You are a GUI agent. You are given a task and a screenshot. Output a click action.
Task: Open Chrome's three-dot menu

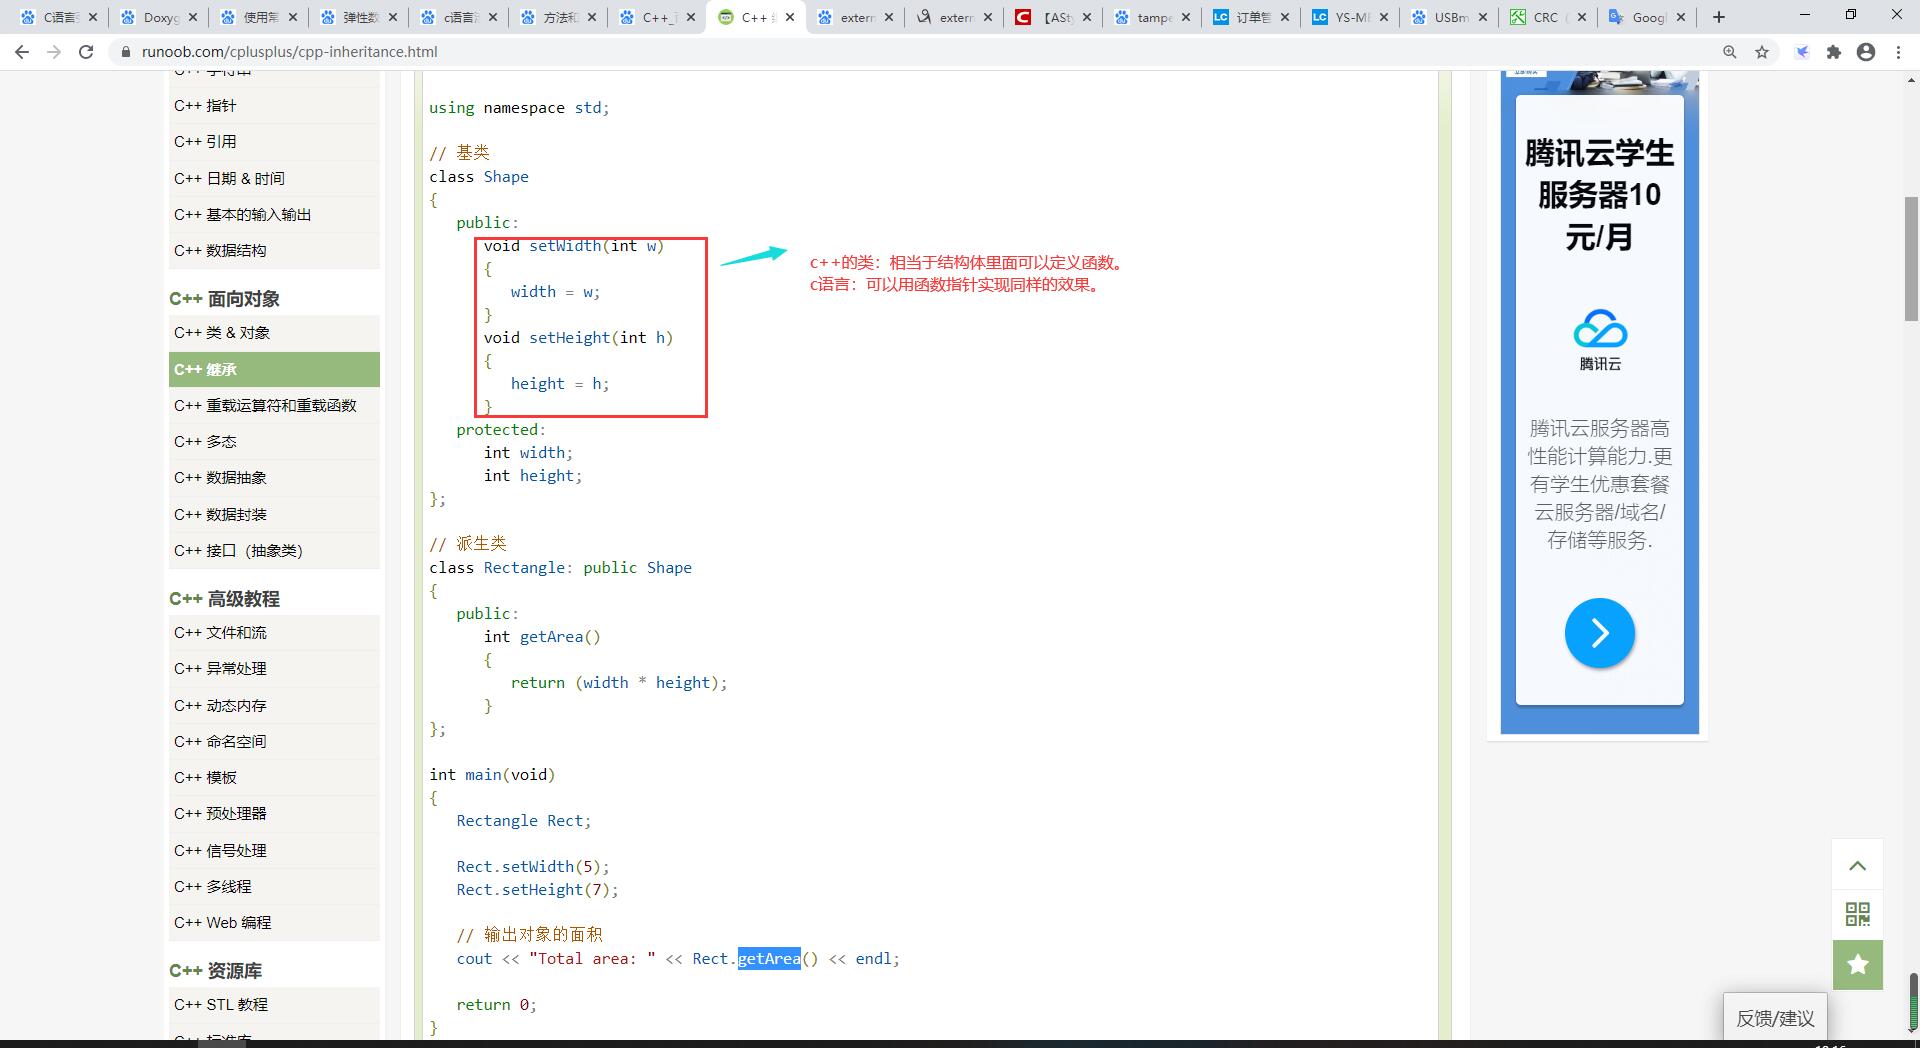(1901, 52)
